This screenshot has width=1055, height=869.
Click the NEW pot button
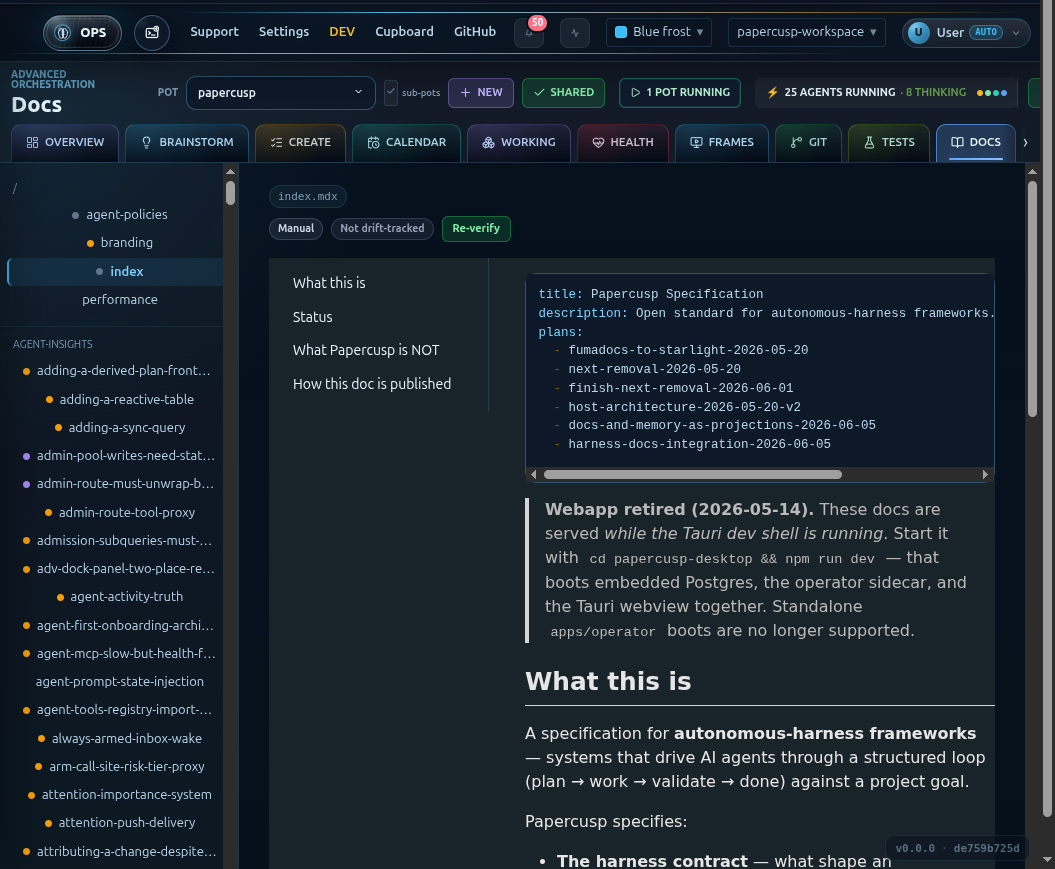[x=481, y=93]
